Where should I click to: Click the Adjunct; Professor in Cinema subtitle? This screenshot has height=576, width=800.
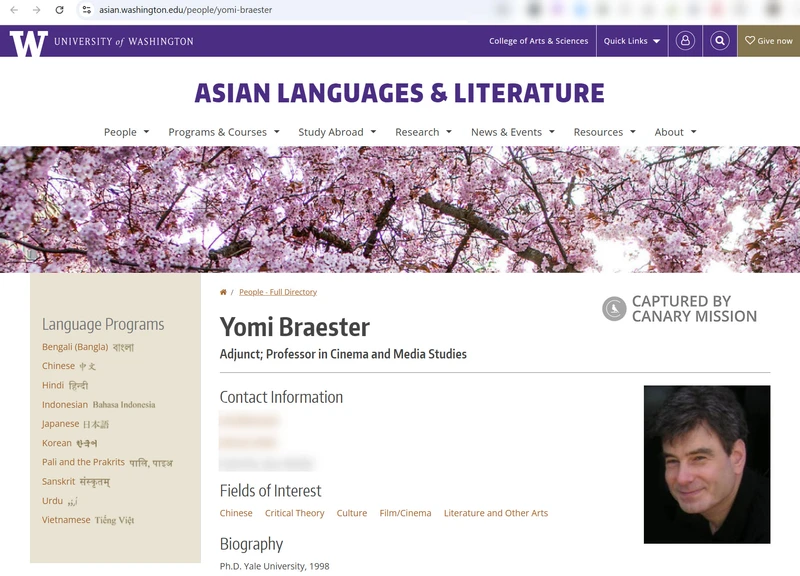click(343, 354)
